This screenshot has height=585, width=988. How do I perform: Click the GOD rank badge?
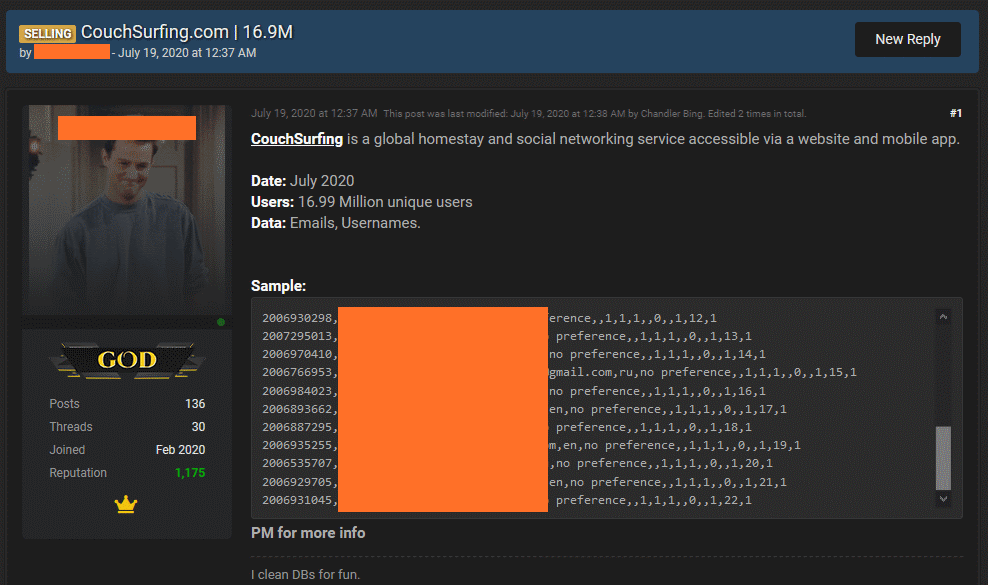point(126,360)
